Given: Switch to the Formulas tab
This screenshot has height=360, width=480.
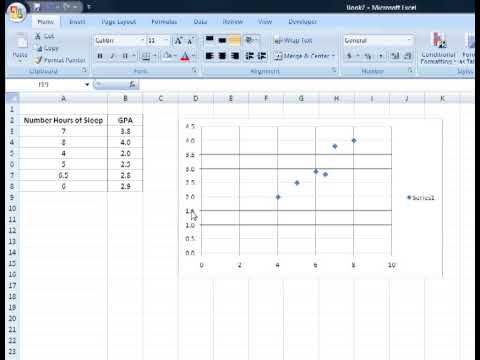Looking at the screenshot, I should pos(164,22).
